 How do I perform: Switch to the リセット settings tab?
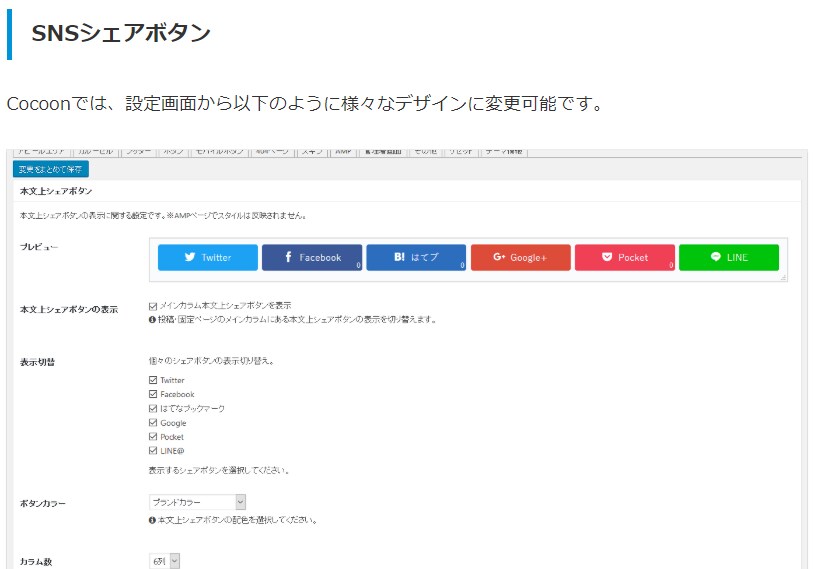[461, 152]
